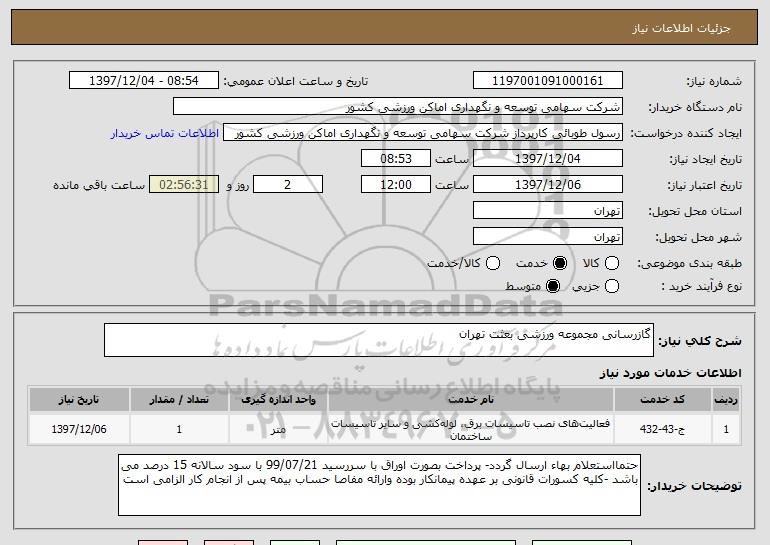770x545 pixels.
Task: Open the اطلاعات تماس خریدار link
Action: click(x=165, y=133)
